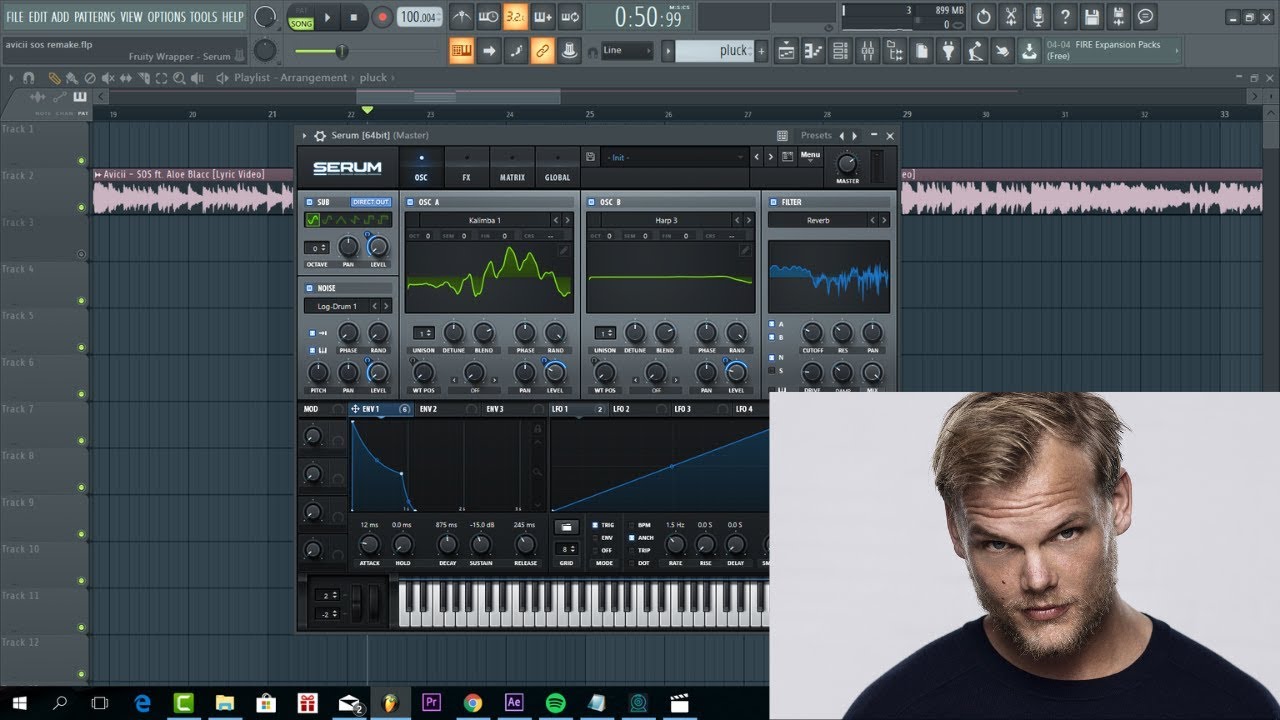
Task: Stop playback with the Stop button
Action: pyautogui.click(x=353, y=17)
